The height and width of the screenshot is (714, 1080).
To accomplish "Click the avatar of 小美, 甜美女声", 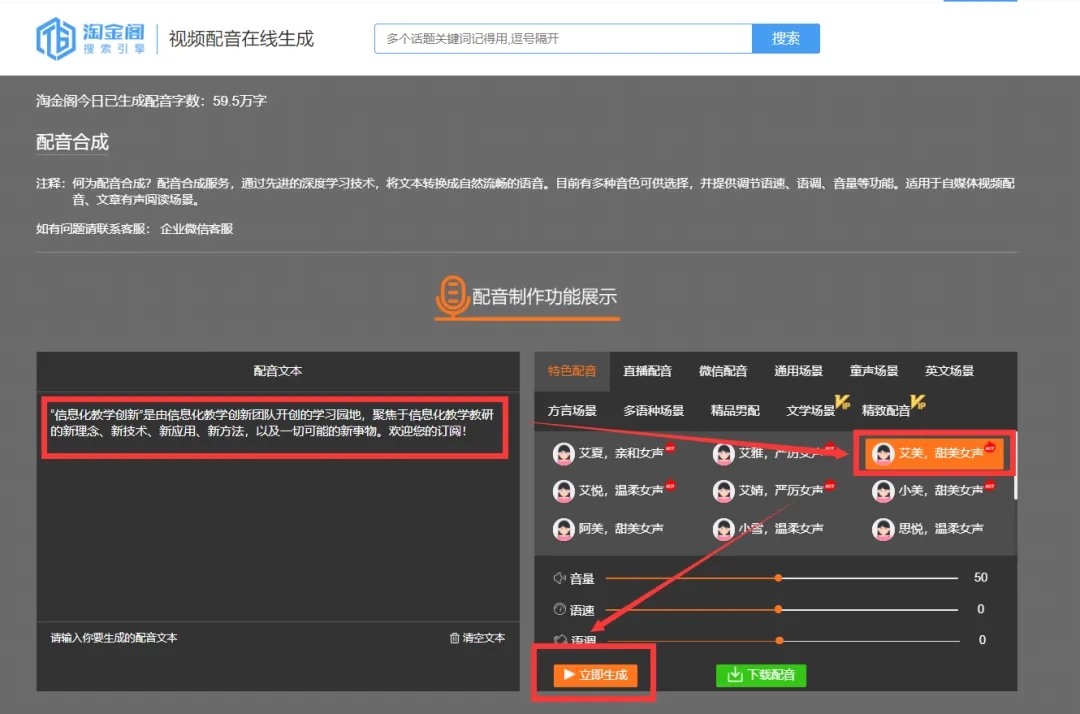I will coord(883,491).
